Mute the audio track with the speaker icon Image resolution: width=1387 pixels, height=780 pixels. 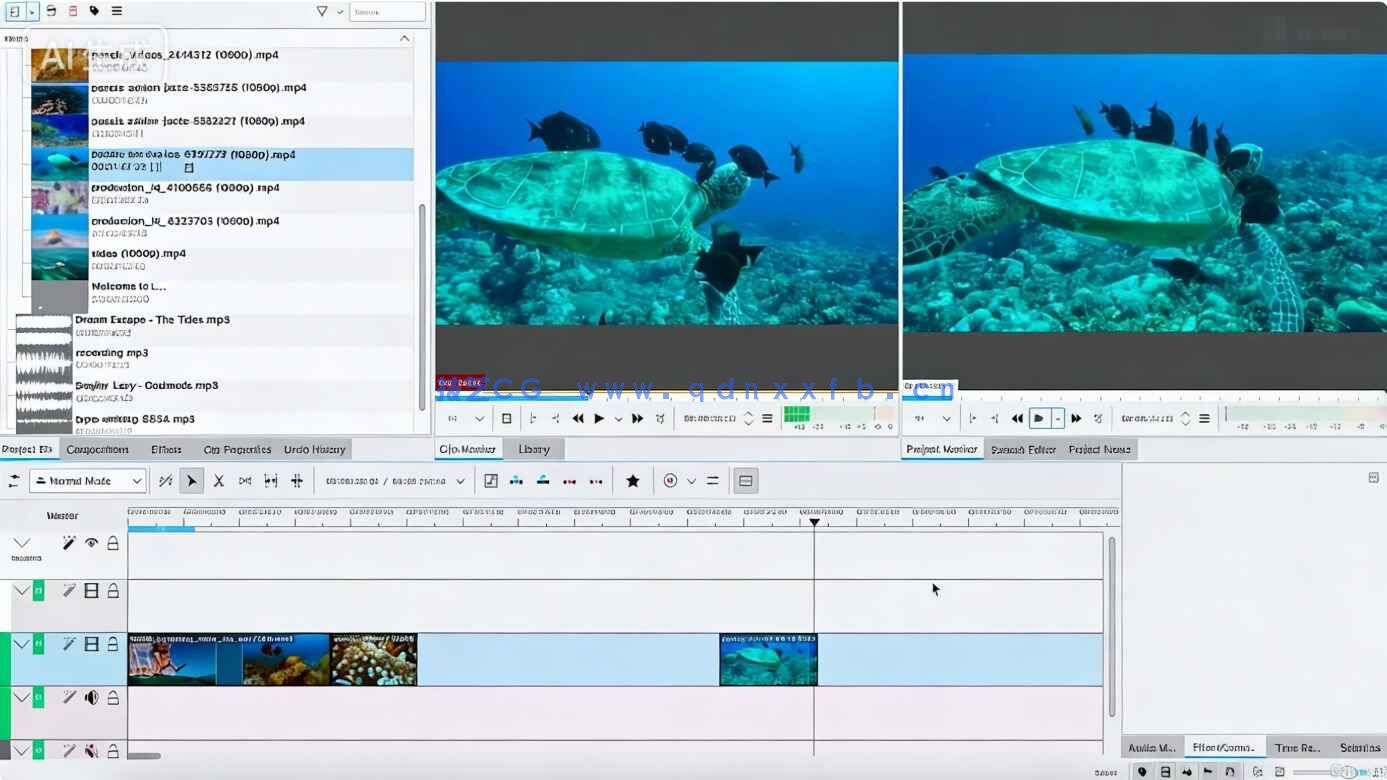pyautogui.click(x=91, y=697)
